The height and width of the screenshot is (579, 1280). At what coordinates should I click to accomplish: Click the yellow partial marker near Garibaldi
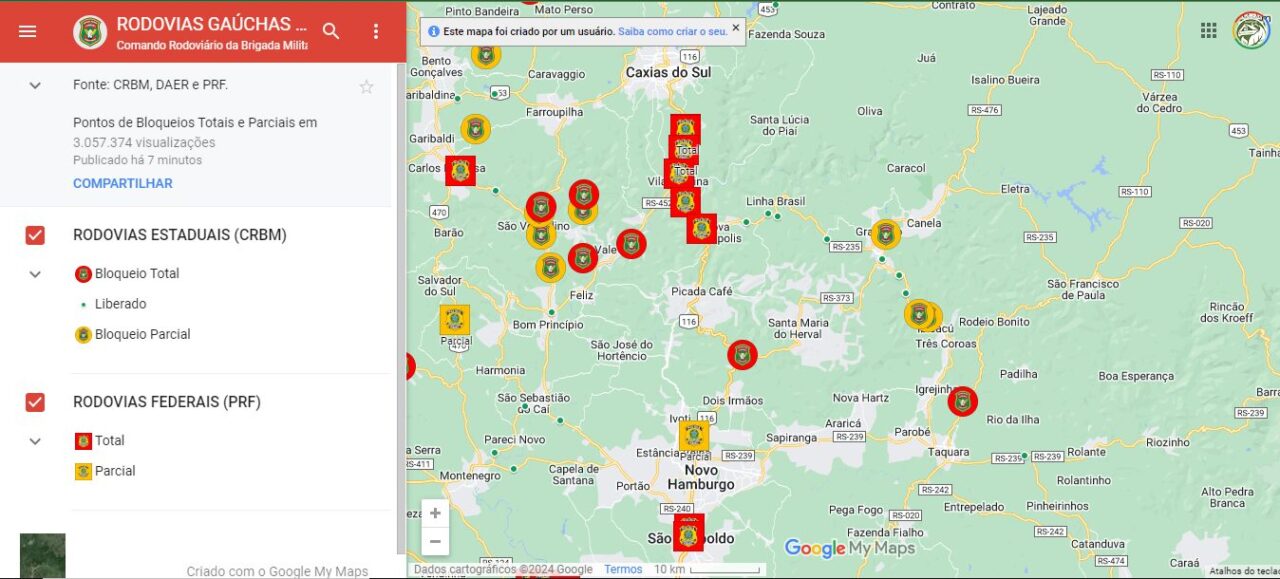tap(475, 129)
